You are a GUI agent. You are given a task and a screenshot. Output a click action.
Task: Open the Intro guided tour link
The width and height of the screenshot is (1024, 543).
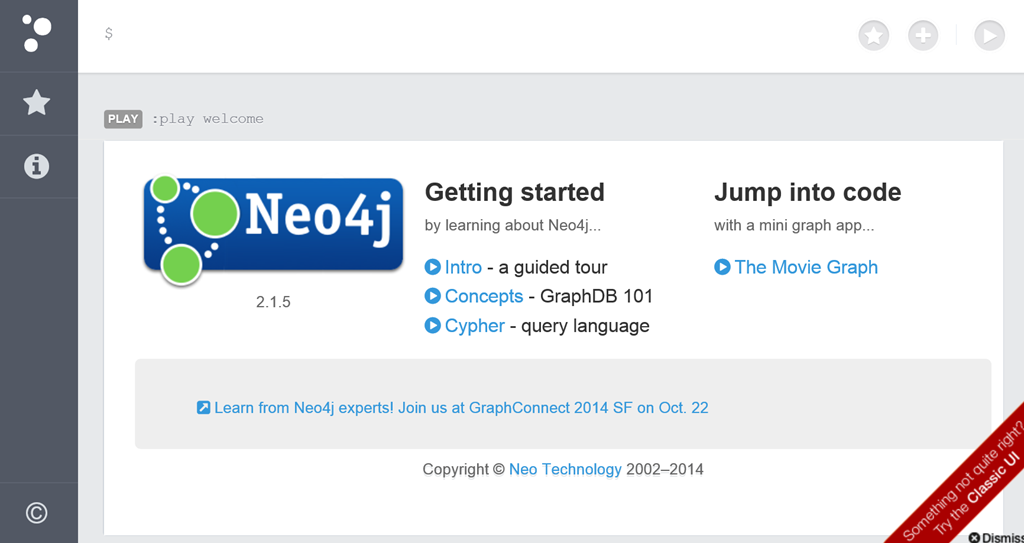tap(463, 267)
